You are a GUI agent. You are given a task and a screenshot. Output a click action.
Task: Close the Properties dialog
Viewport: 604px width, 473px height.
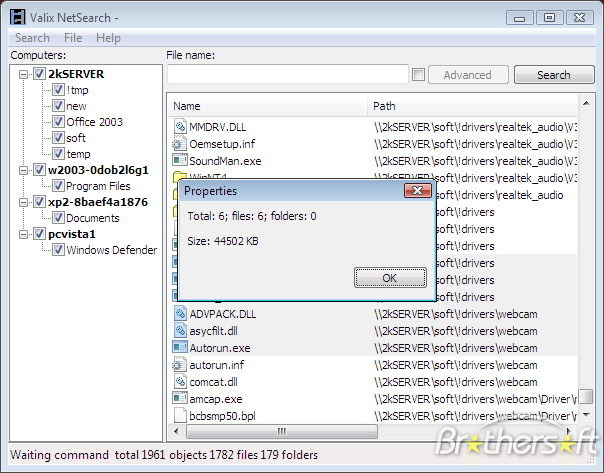click(418, 190)
